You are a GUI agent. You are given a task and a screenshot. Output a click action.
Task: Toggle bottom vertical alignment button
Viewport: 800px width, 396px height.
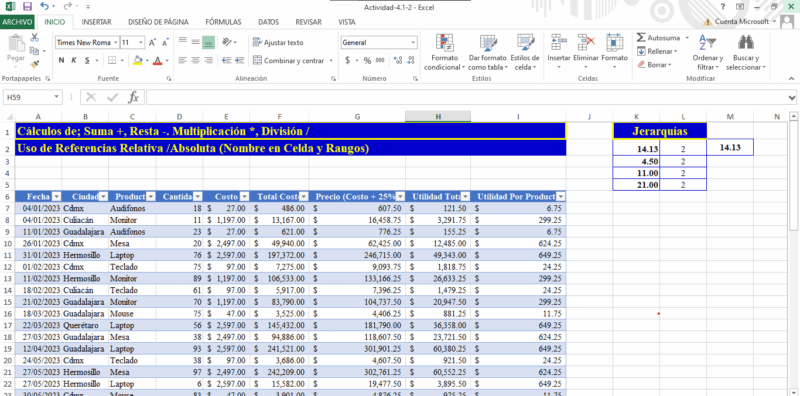click(x=208, y=43)
